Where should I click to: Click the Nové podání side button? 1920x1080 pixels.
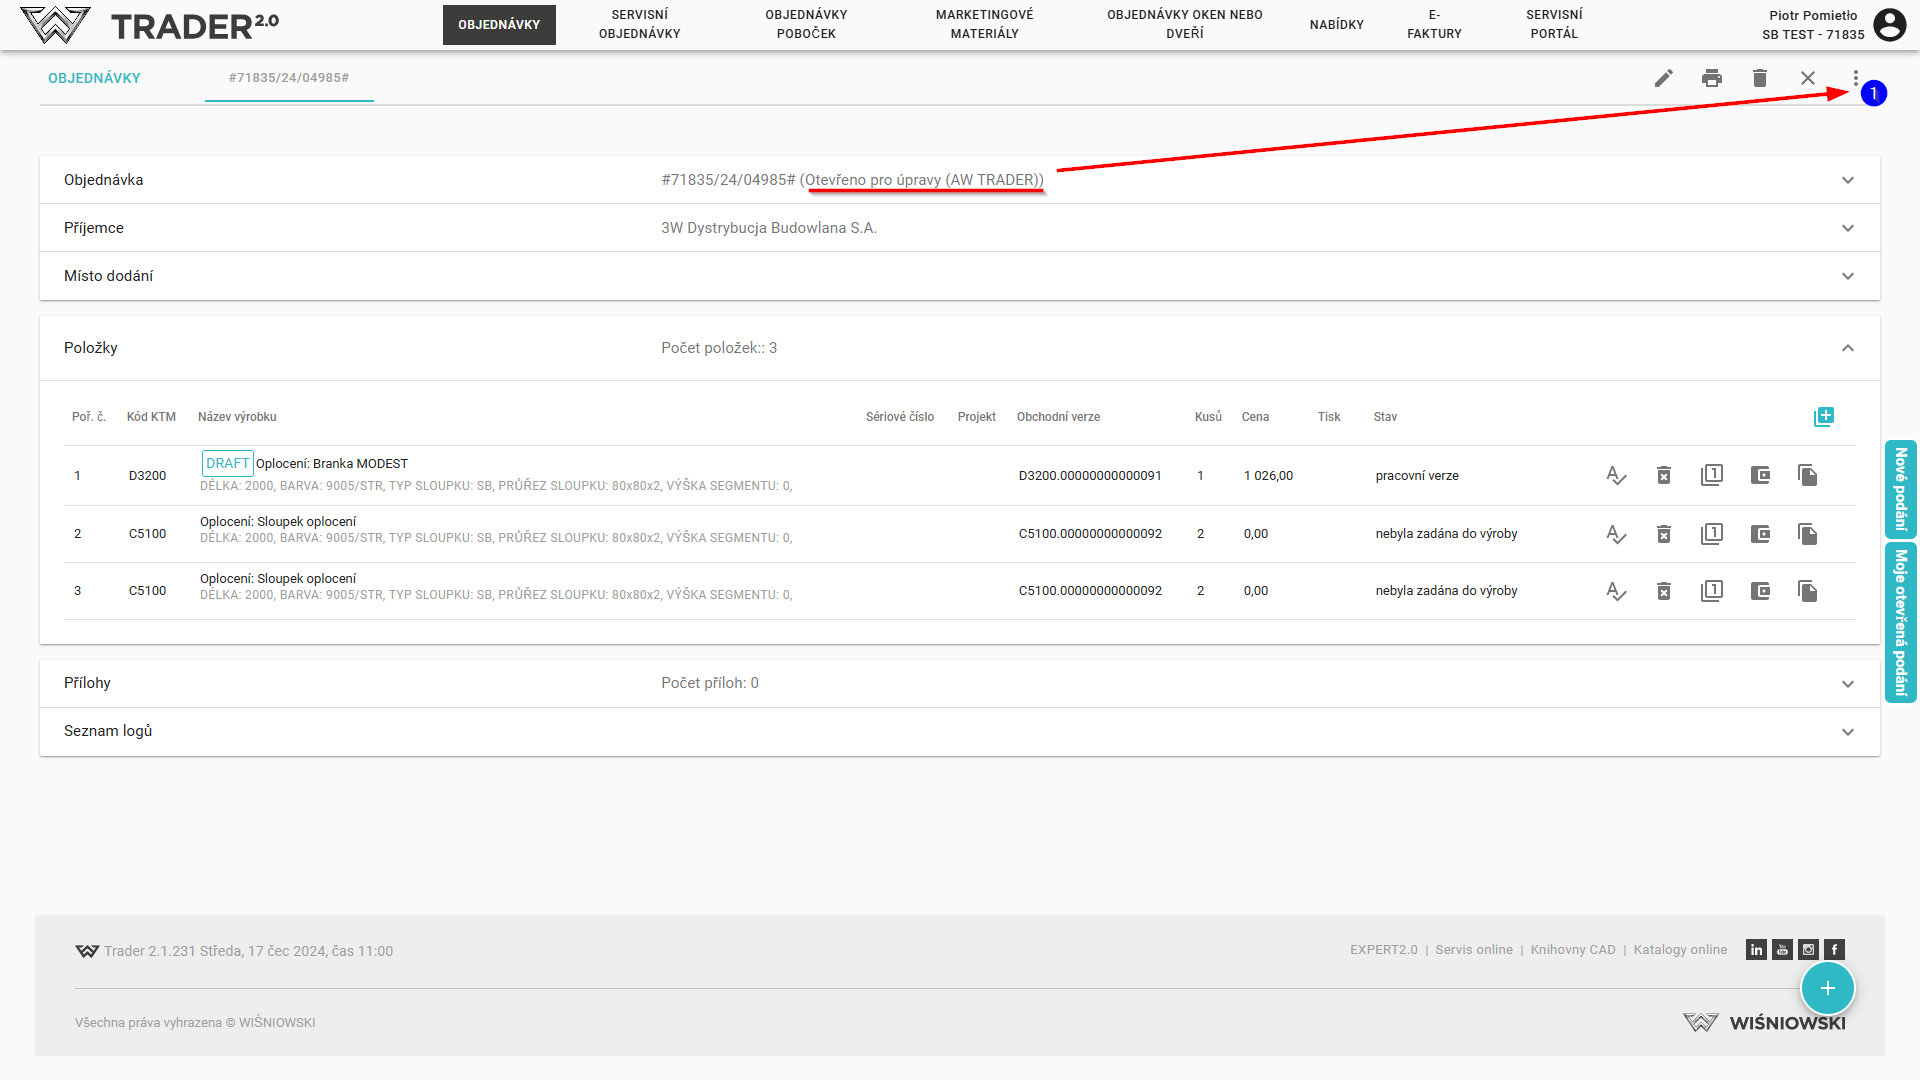[x=1900, y=490]
